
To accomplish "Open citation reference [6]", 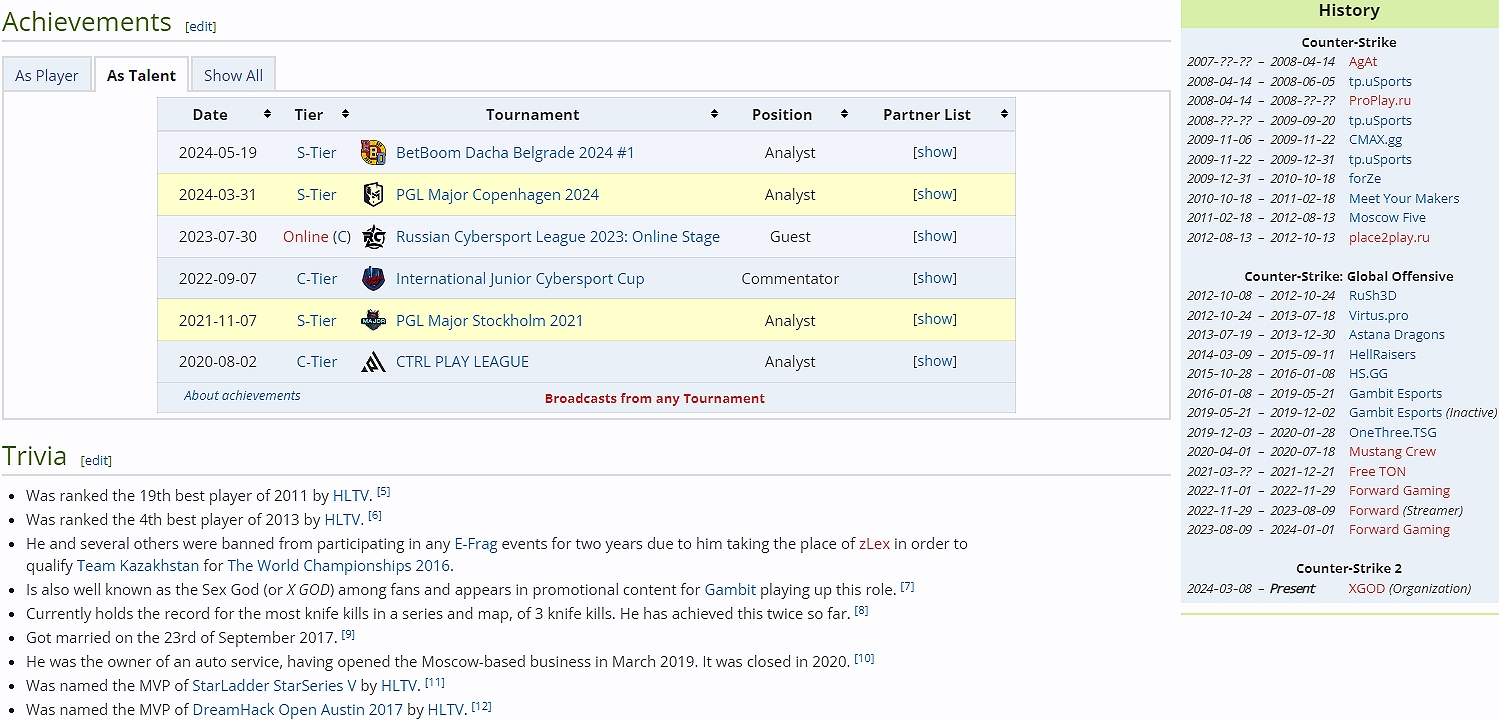I will (x=375, y=516).
